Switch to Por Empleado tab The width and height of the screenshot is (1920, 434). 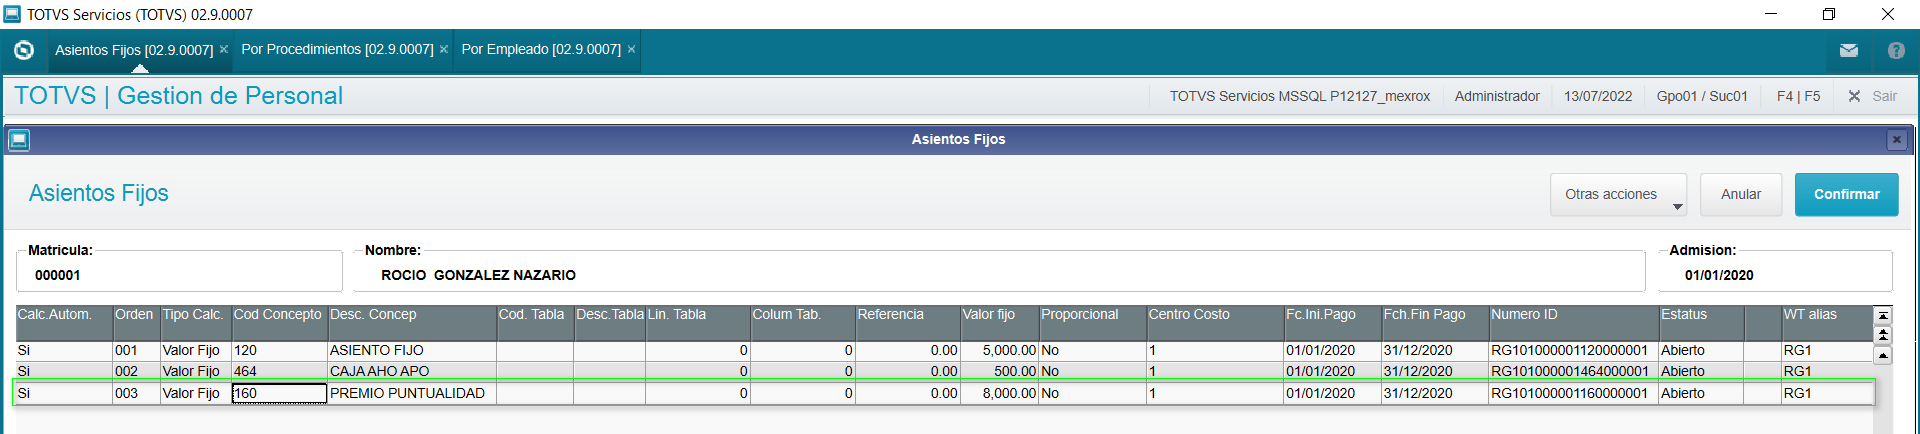541,49
